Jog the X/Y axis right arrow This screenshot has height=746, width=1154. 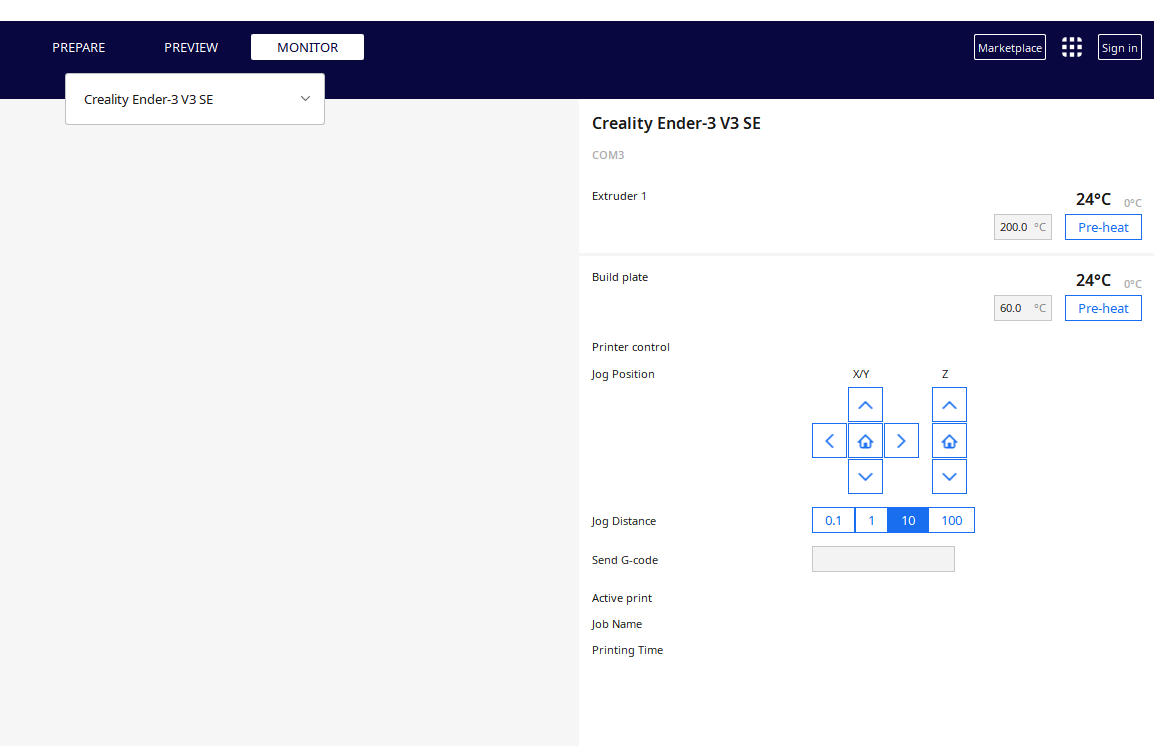pyautogui.click(x=901, y=441)
